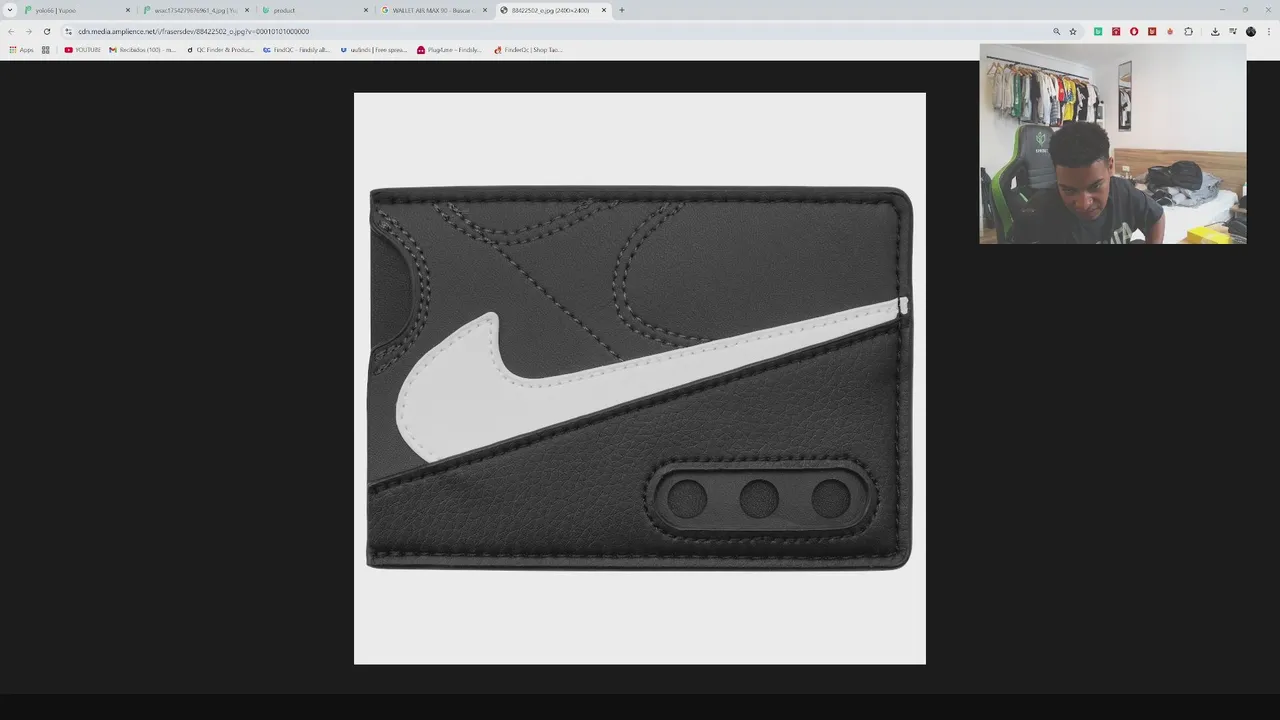Close the wxac1754279676961_4.jpg tab
Image resolution: width=1280 pixels, height=720 pixels.
tap(247, 10)
